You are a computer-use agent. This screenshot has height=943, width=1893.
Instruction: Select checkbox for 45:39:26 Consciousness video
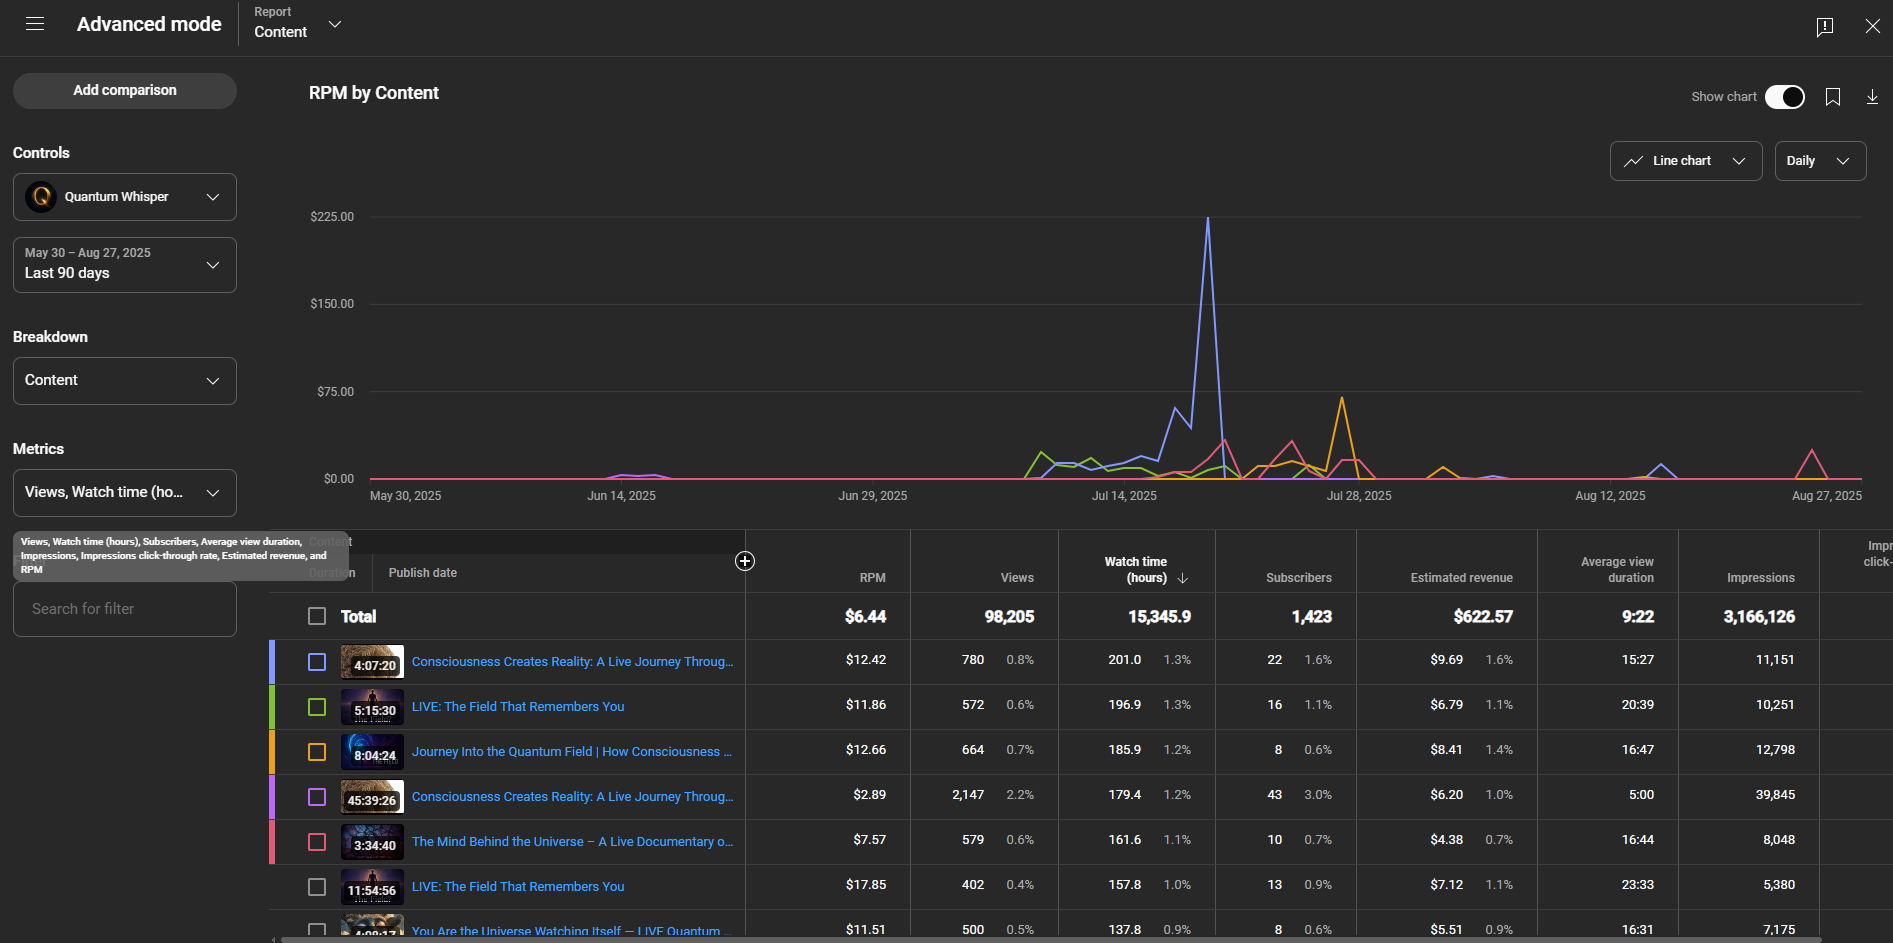click(x=317, y=797)
